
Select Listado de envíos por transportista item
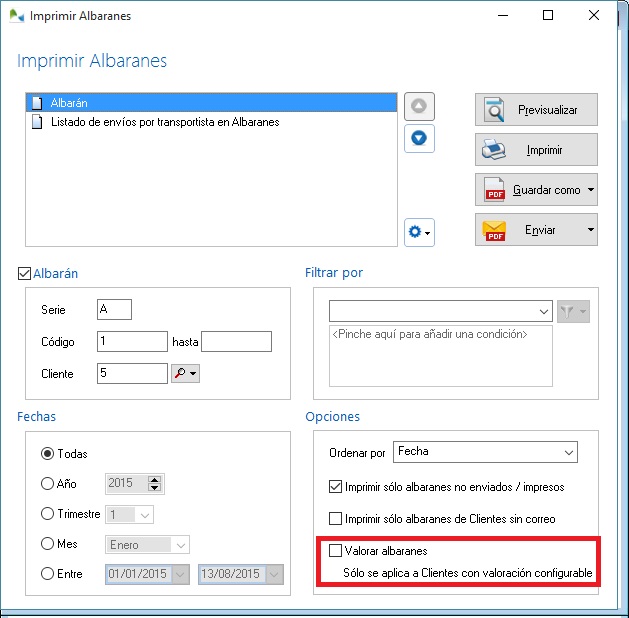click(x=164, y=122)
